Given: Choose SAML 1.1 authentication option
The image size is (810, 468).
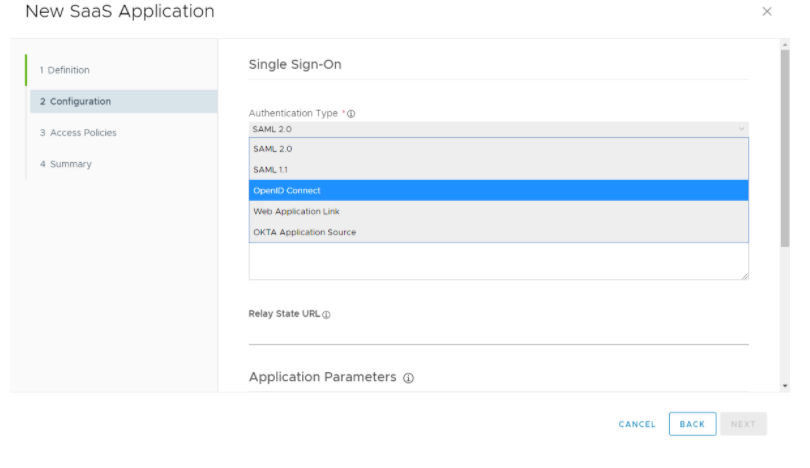Looking at the screenshot, I should click(499, 169).
